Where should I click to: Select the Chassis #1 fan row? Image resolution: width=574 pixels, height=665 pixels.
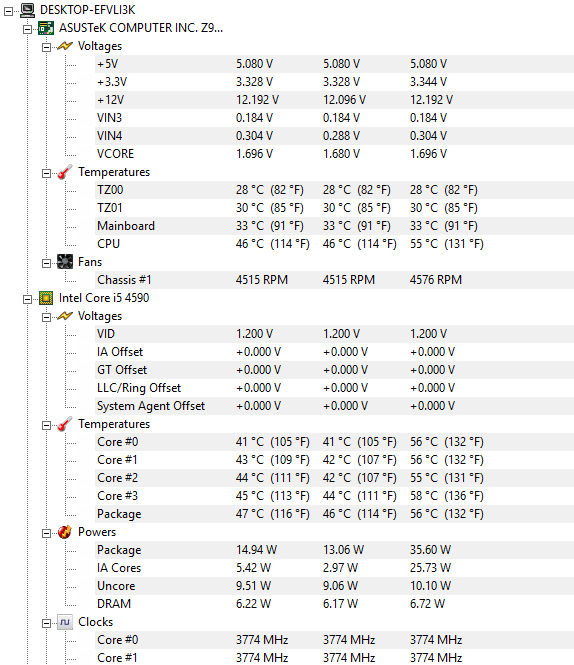tap(335, 280)
